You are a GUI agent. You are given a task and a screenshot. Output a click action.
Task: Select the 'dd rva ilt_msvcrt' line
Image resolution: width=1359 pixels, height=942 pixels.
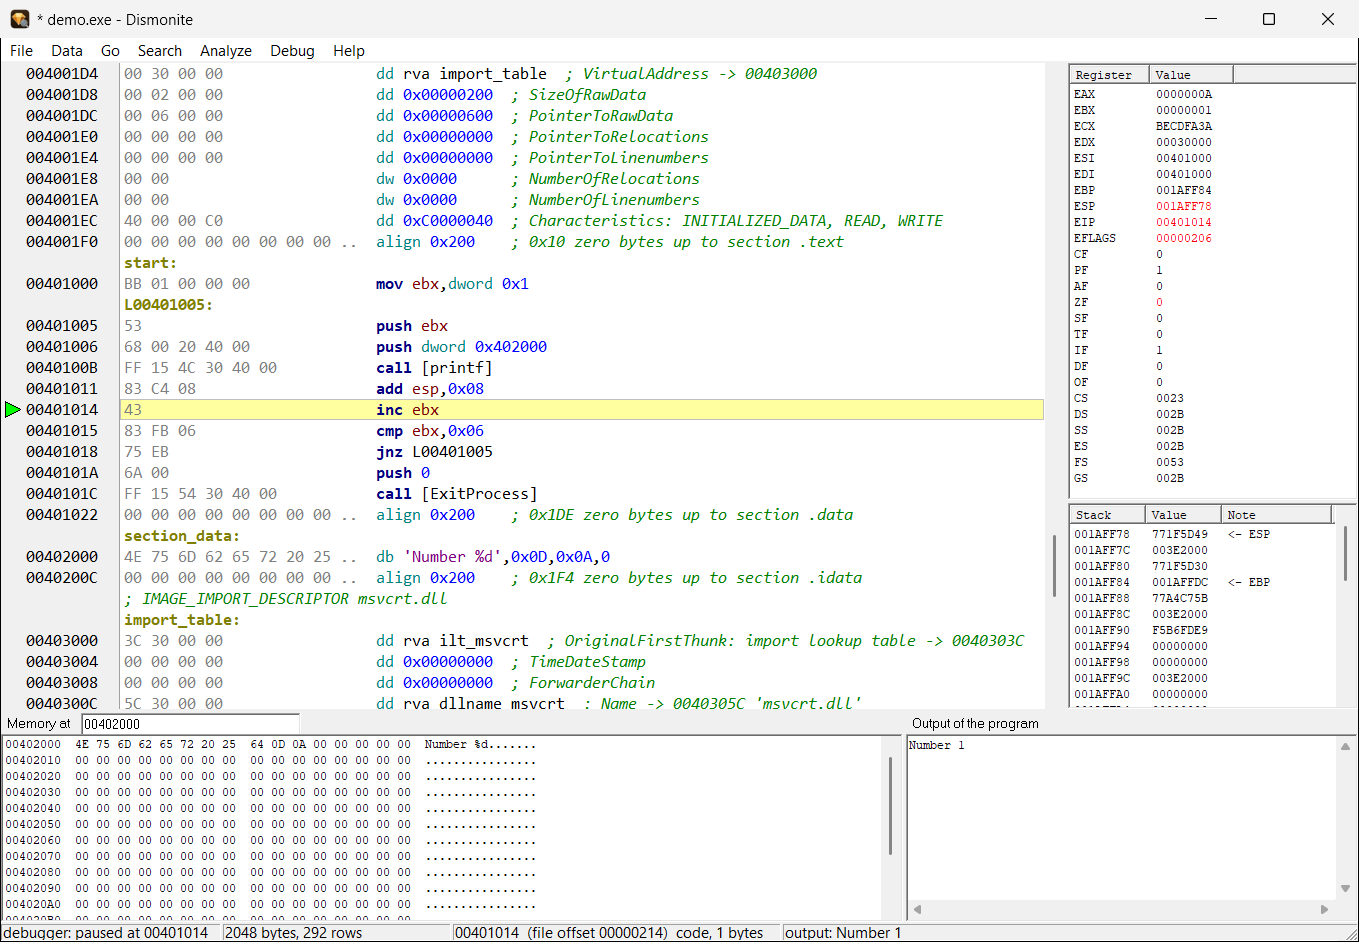coord(582,641)
